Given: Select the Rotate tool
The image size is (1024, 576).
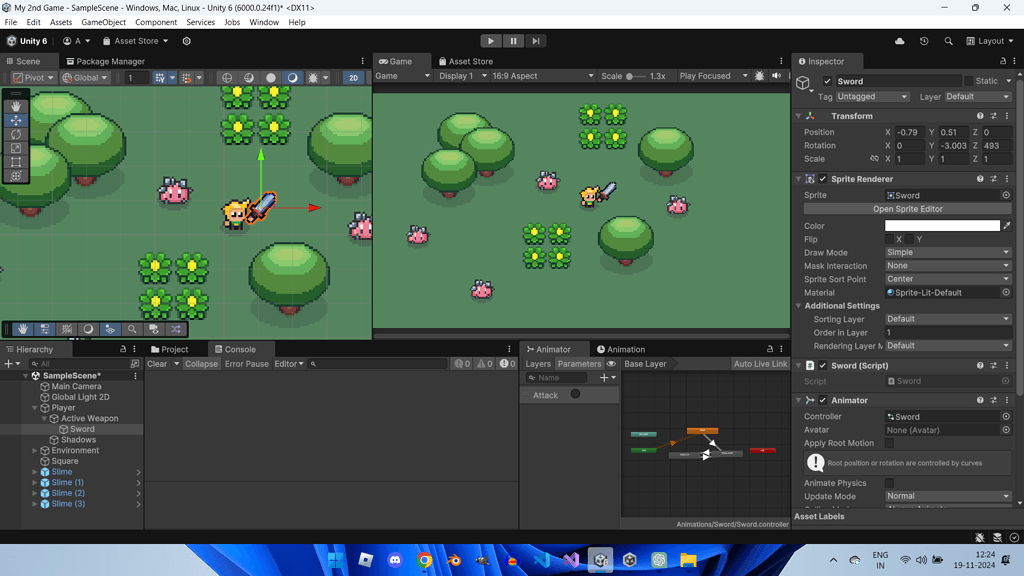Looking at the screenshot, I should (x=16, y=134).
